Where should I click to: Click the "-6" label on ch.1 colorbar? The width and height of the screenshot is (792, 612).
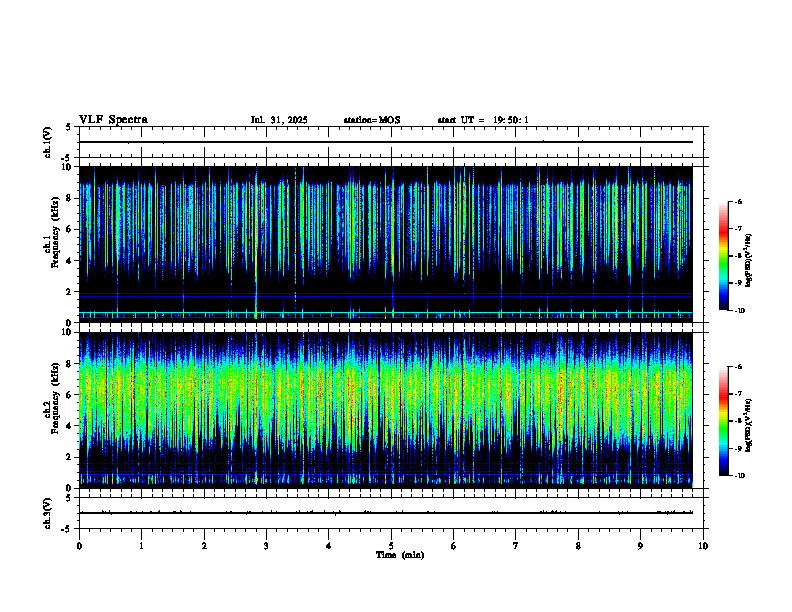738,201
